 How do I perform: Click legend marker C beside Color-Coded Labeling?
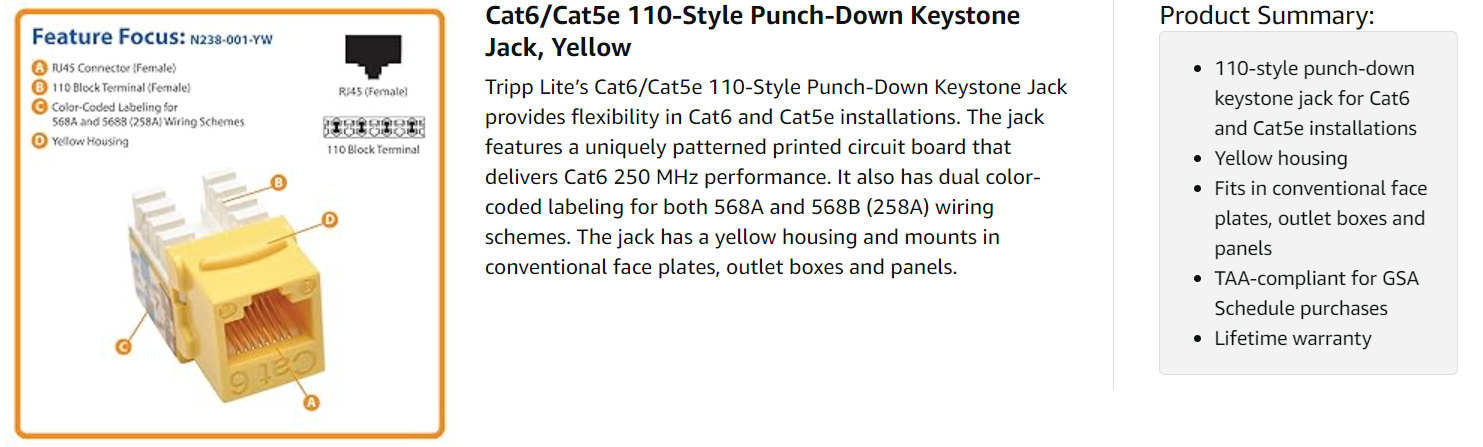tap(39, 105)
